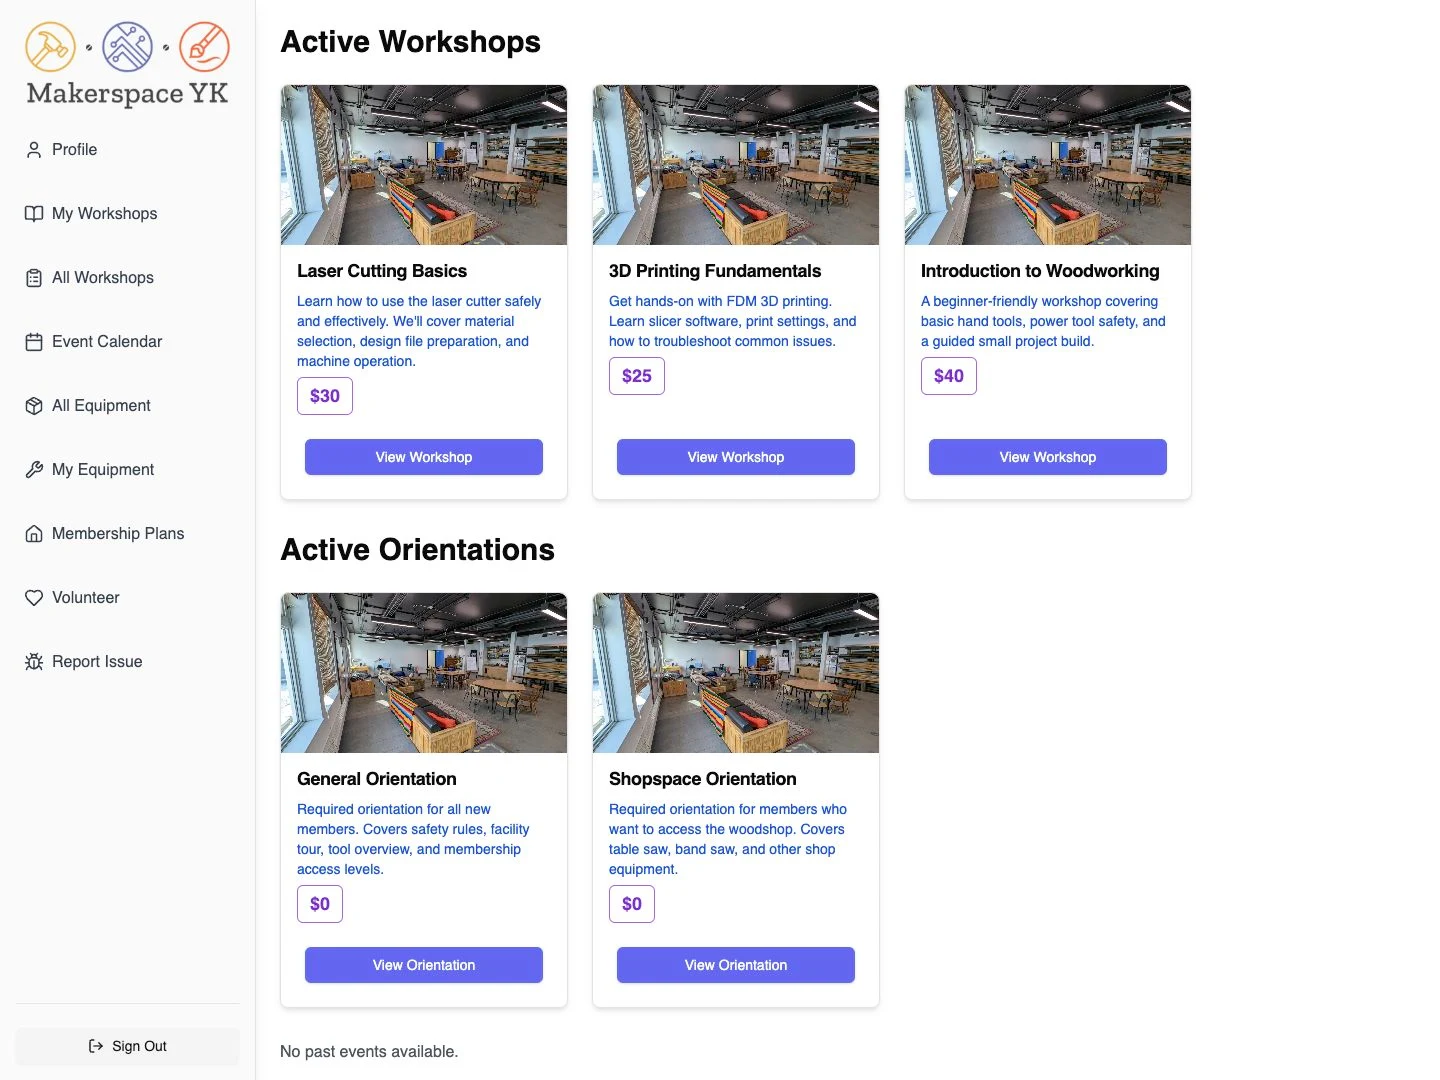1440x1080 pixels.
Task: View Workshop for Introduction to Woodworking
Action: [1048, 457]
